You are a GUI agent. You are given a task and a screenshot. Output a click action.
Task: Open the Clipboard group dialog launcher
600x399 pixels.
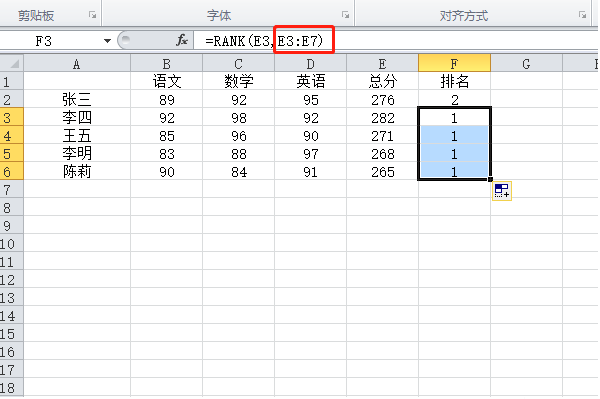click(x=92, y=15)
